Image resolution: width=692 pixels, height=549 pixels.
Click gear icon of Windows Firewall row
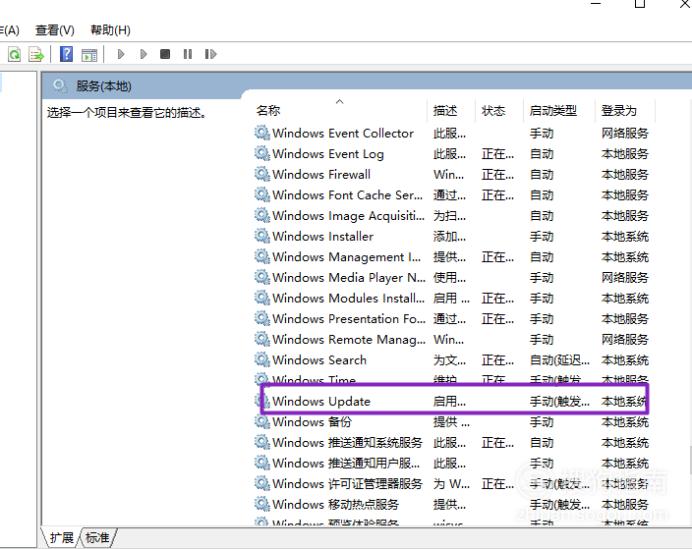pos(262,174)
